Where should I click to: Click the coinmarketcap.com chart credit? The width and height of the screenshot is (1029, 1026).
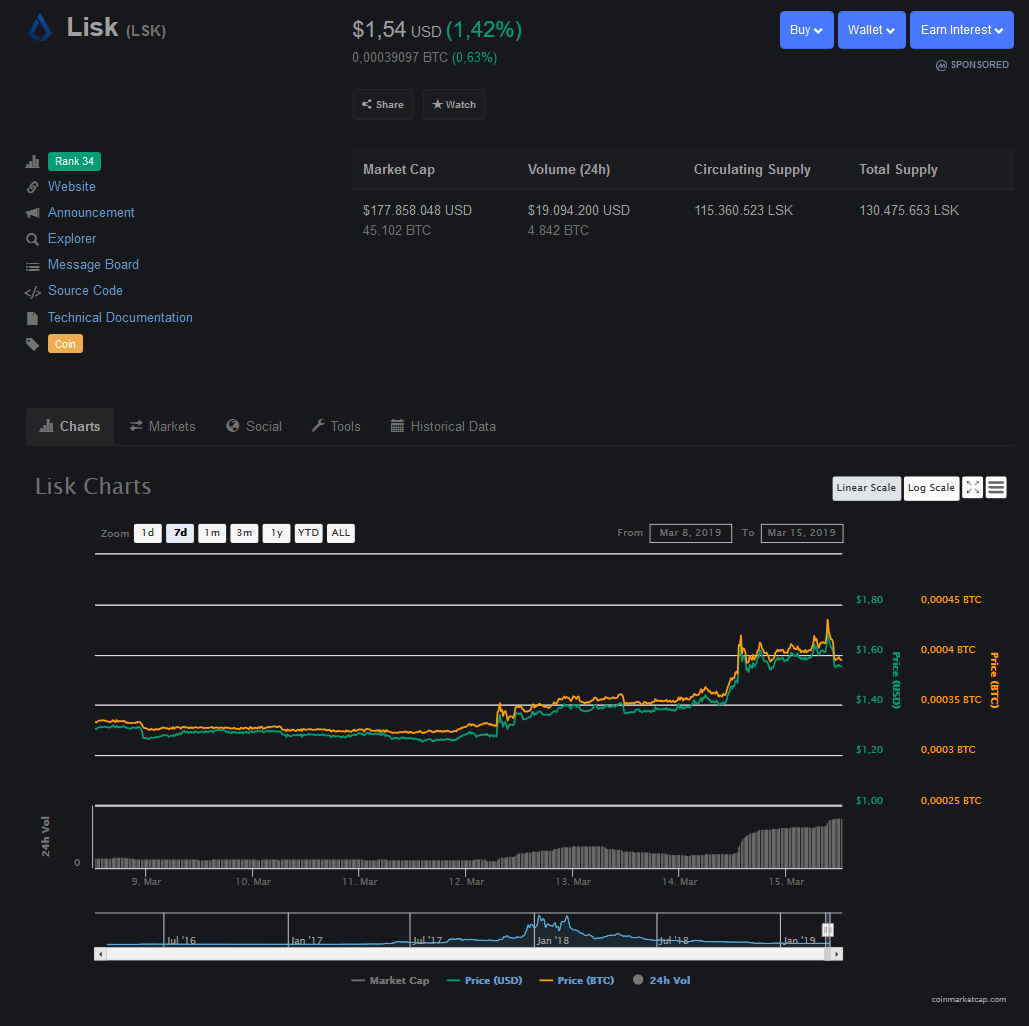[x=969, y=1000]
